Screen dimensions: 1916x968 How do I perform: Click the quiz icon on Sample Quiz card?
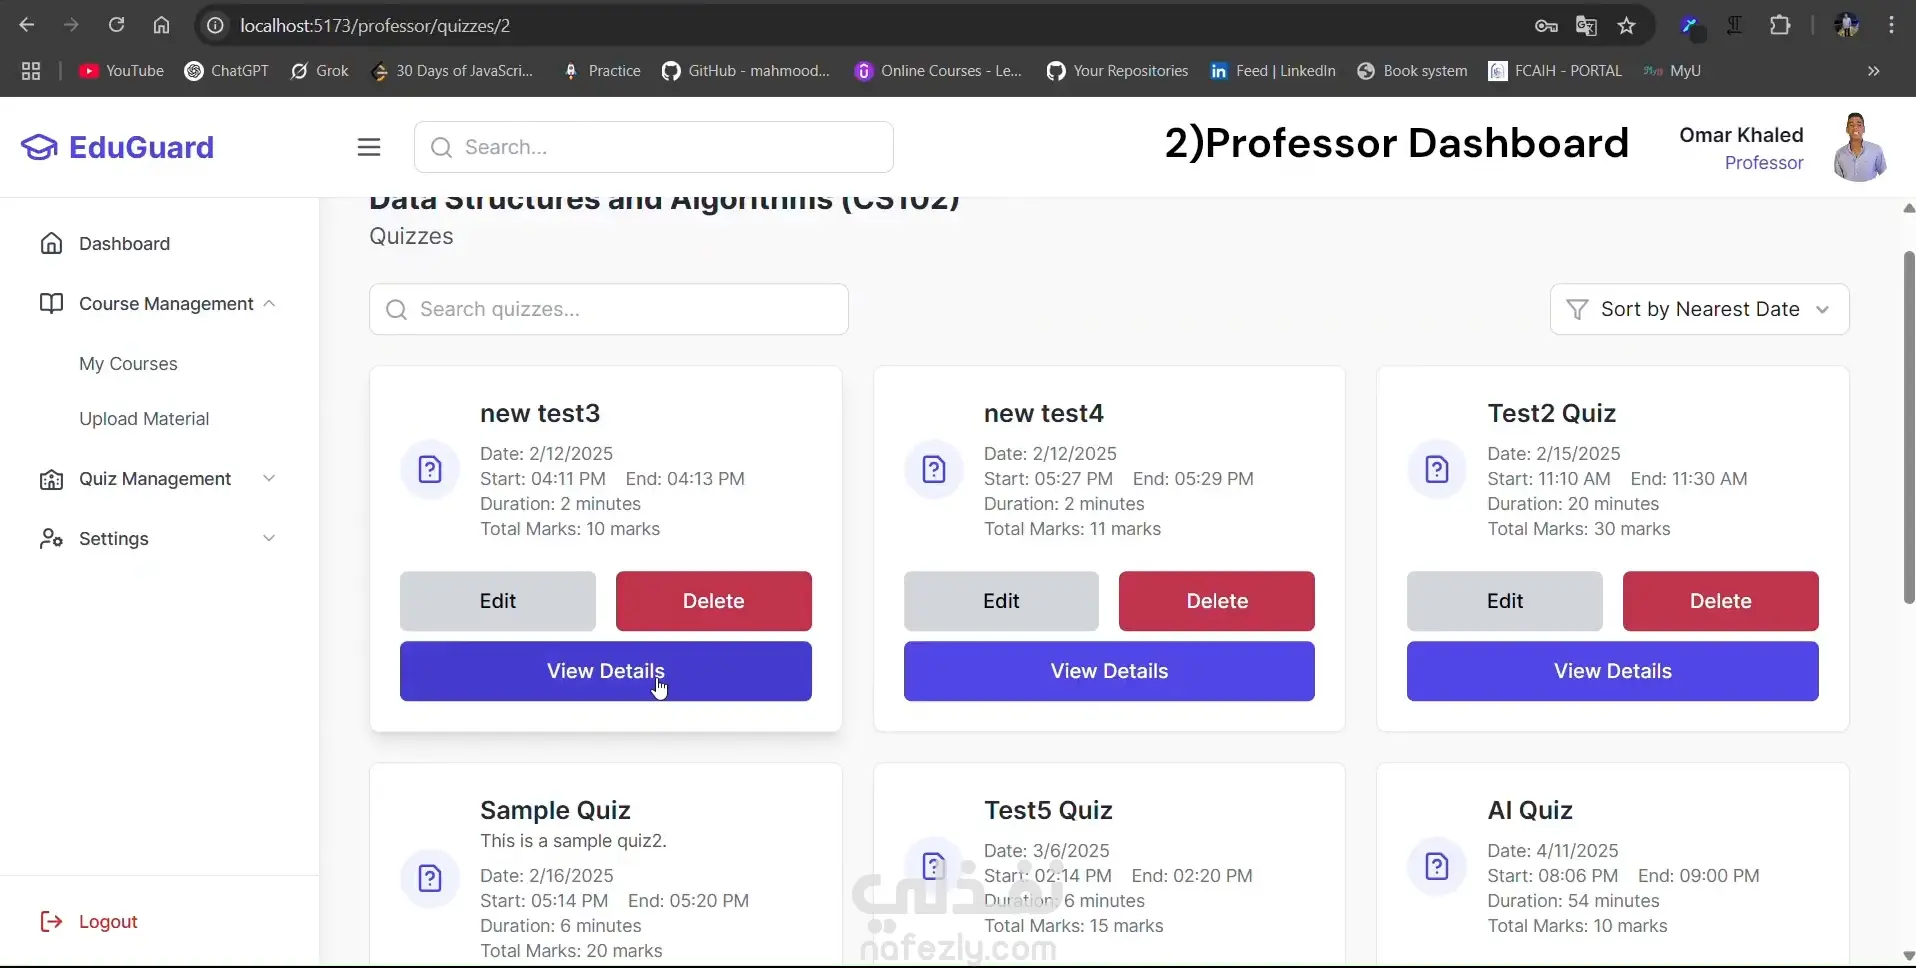point(430,878)
